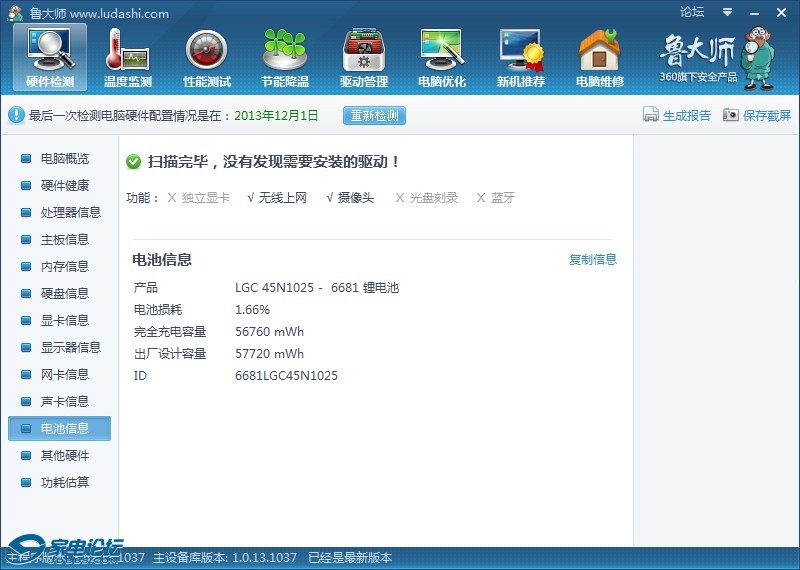The image size is (800, 570).
Task: Click the blue info exclamation icon
Action: click(x=16, y=115)
